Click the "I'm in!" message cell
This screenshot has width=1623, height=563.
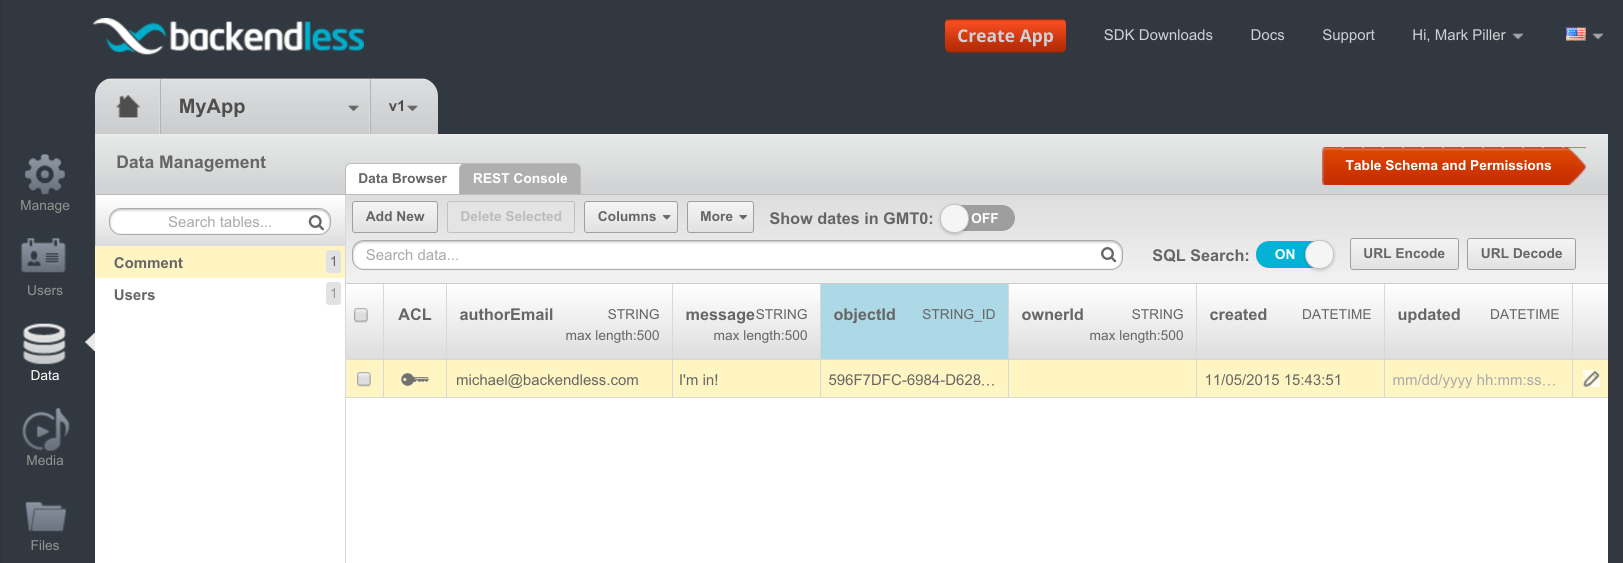pos(746,379)
